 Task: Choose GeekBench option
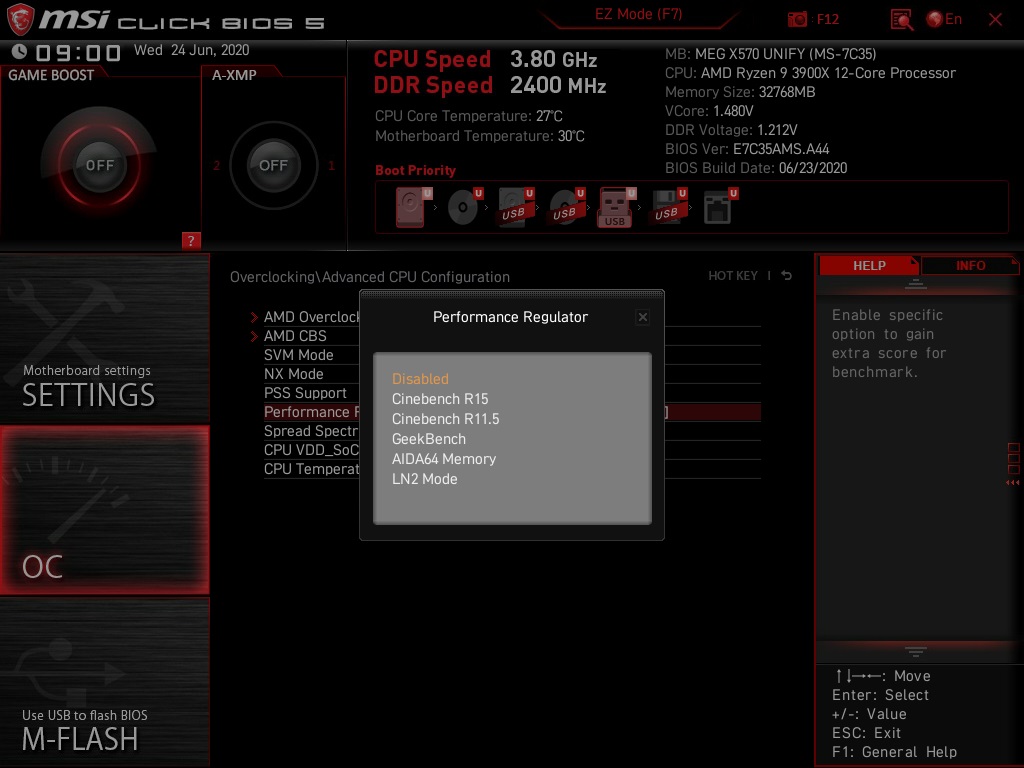pyautogui.click(x=428, y=439)
